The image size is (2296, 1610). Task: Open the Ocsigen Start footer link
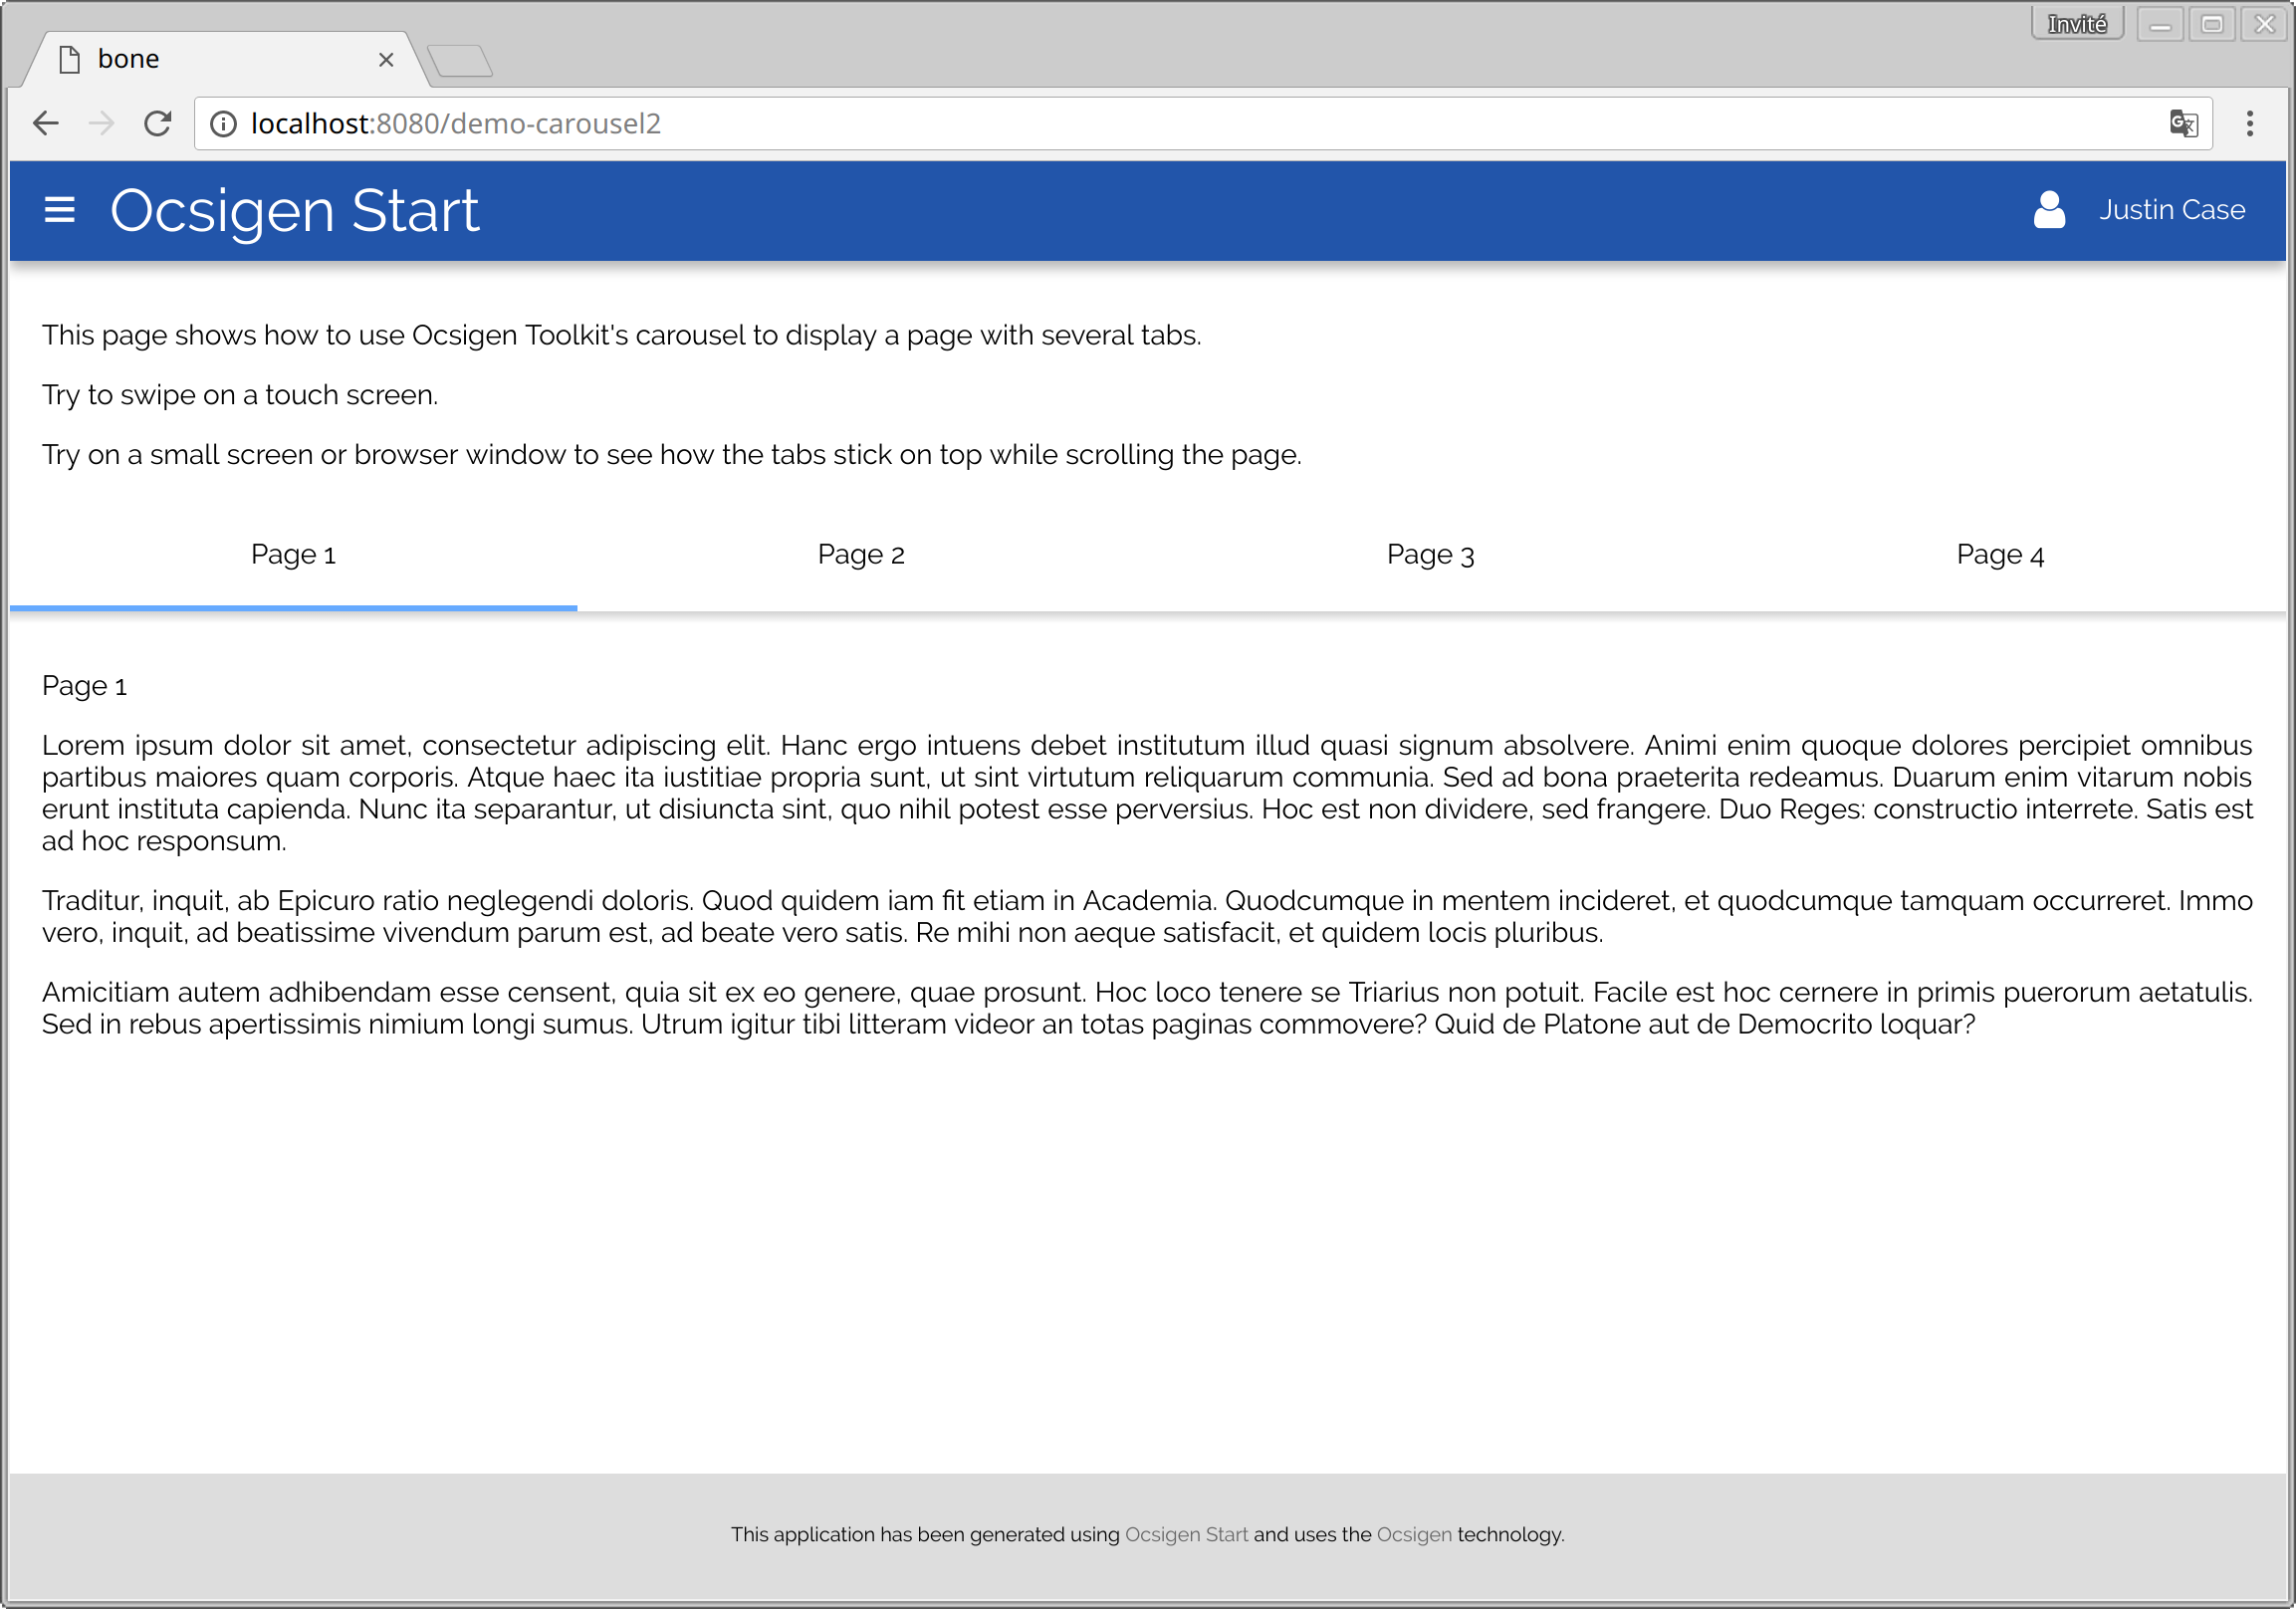click(1186, 1535)
